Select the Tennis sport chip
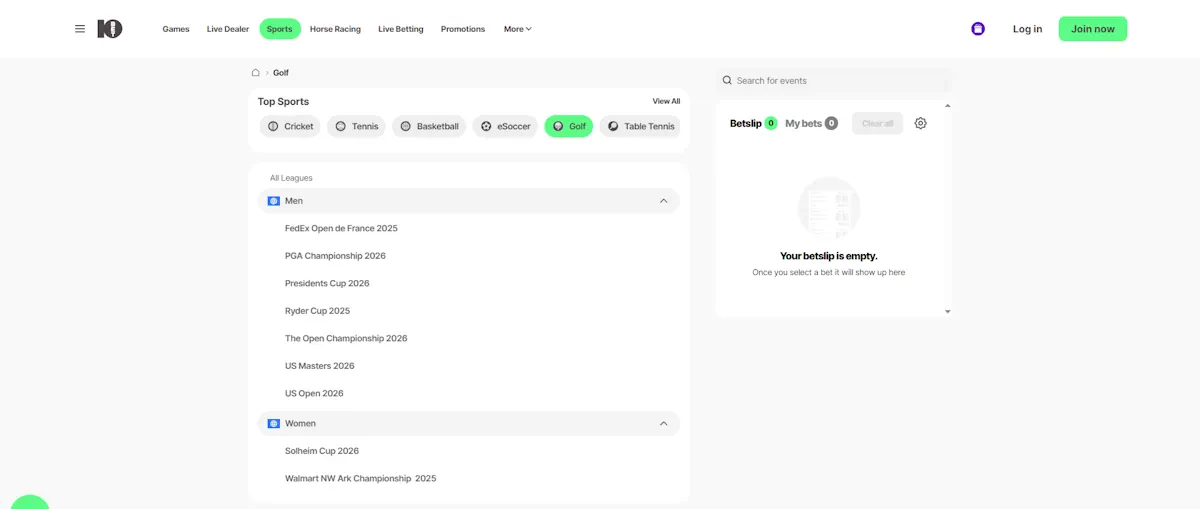Image resolution: width=1200 pixels, height=509 pixels. (x=356, y=127)
